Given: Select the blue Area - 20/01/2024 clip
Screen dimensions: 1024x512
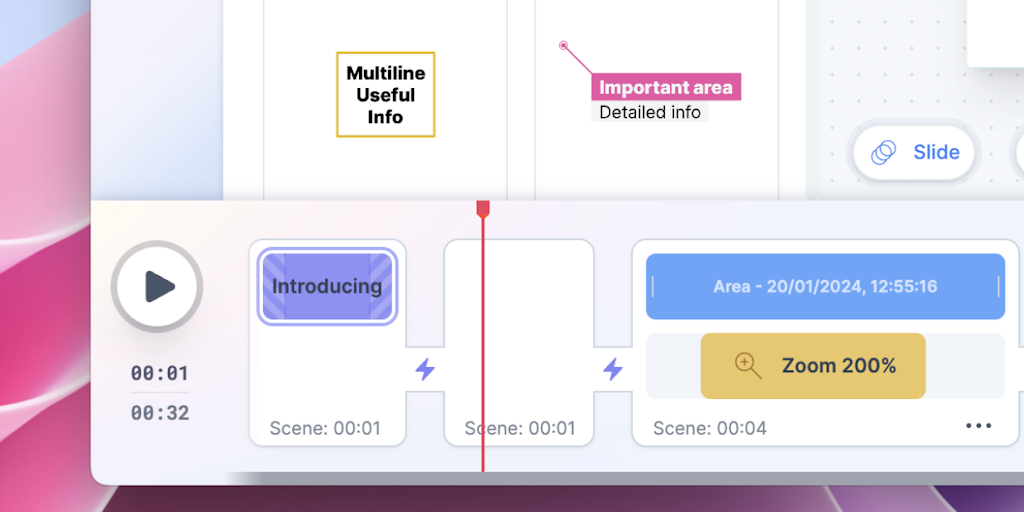Looking at the screenshot, I should click(x=825, y=287).
